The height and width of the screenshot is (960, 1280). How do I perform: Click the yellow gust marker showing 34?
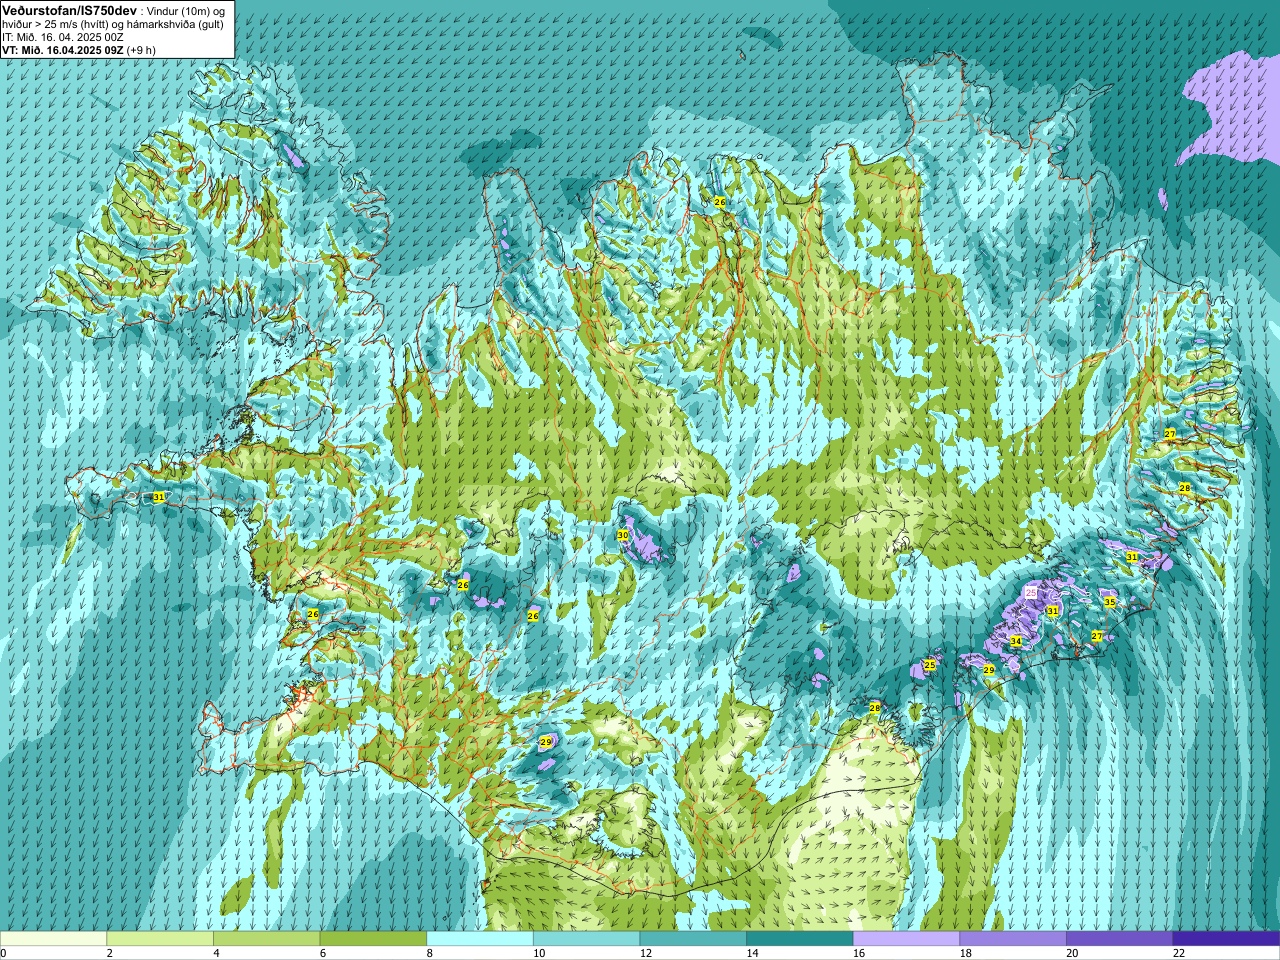tap(1016, 641)
